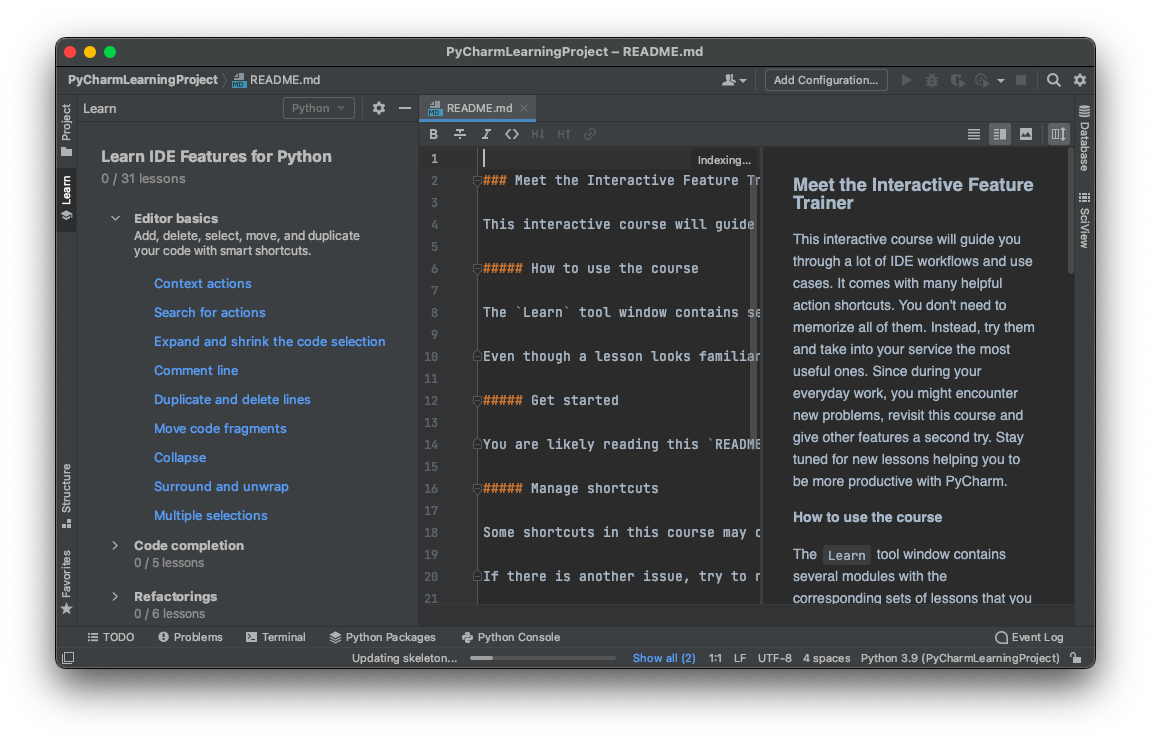Open the Event Log

click(1029, 637)
